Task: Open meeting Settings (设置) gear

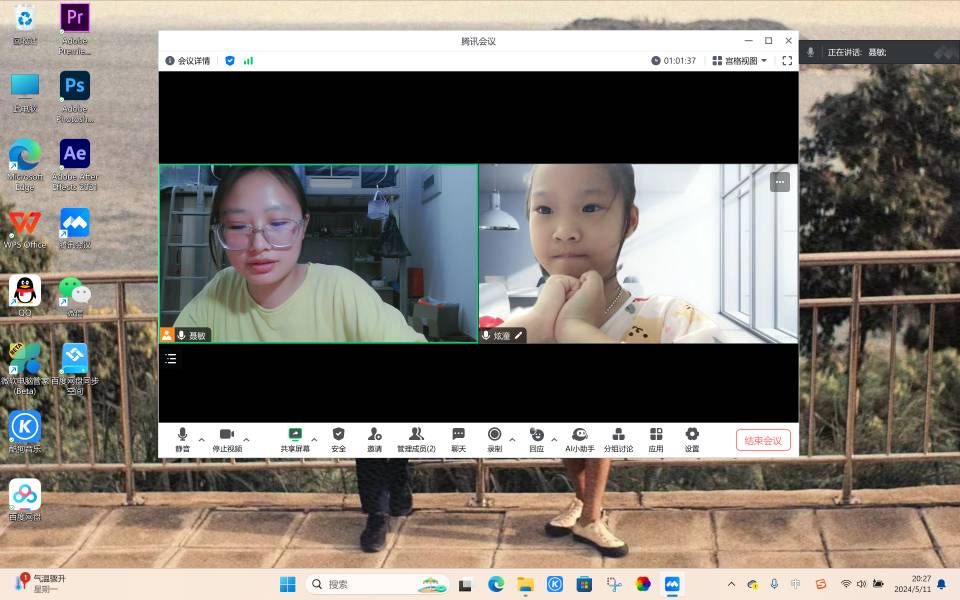Action: 691,439
